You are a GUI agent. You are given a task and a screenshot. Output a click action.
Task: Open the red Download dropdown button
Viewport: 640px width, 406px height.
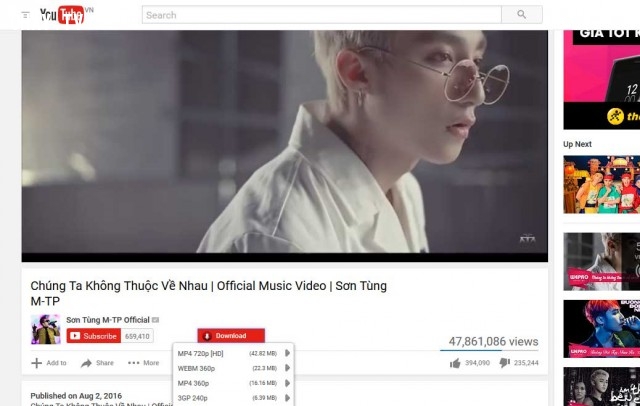coord(231,336)
